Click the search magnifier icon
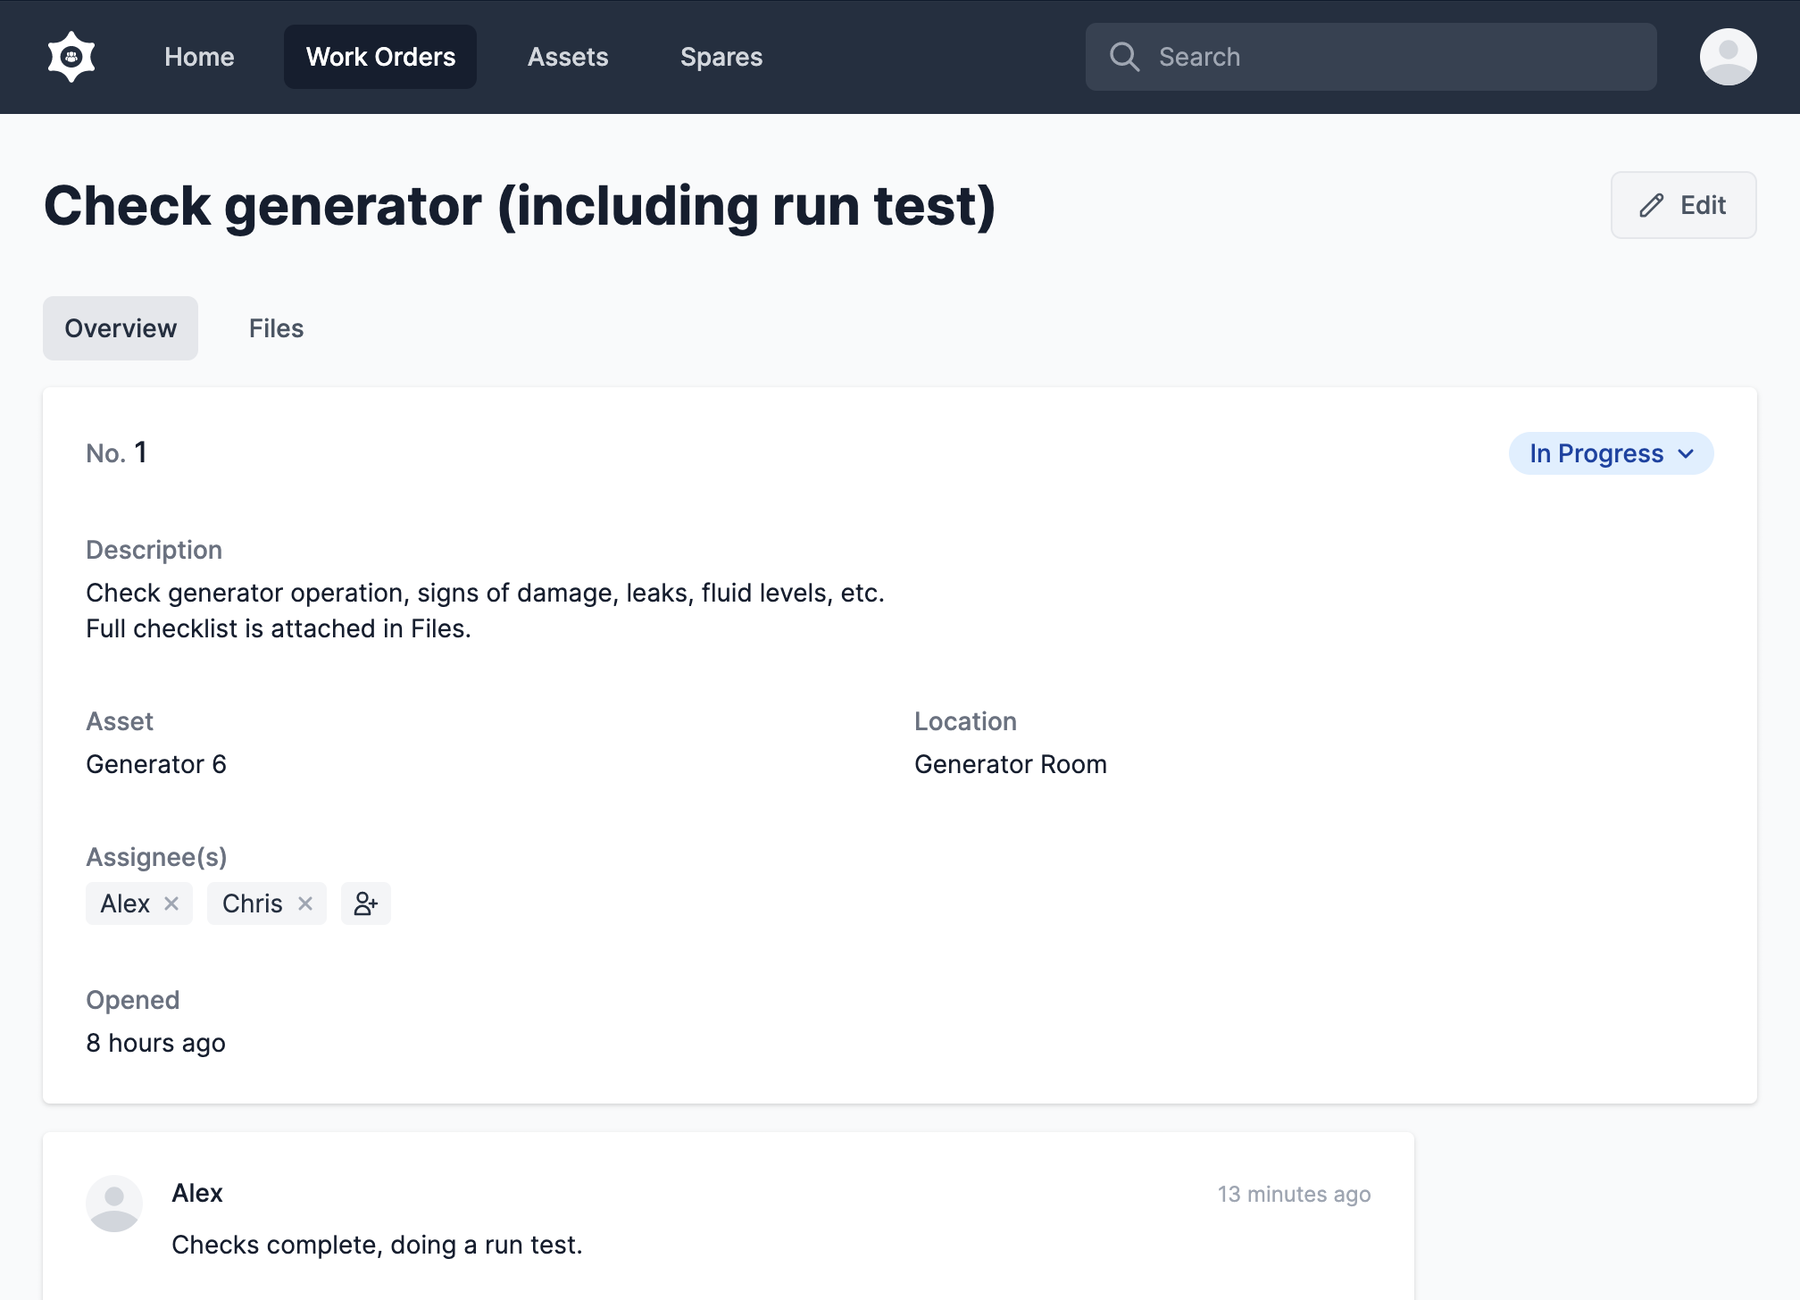Image resolution: width=1800 pixels, height=1300 pixels. [x=1124, y=57]
